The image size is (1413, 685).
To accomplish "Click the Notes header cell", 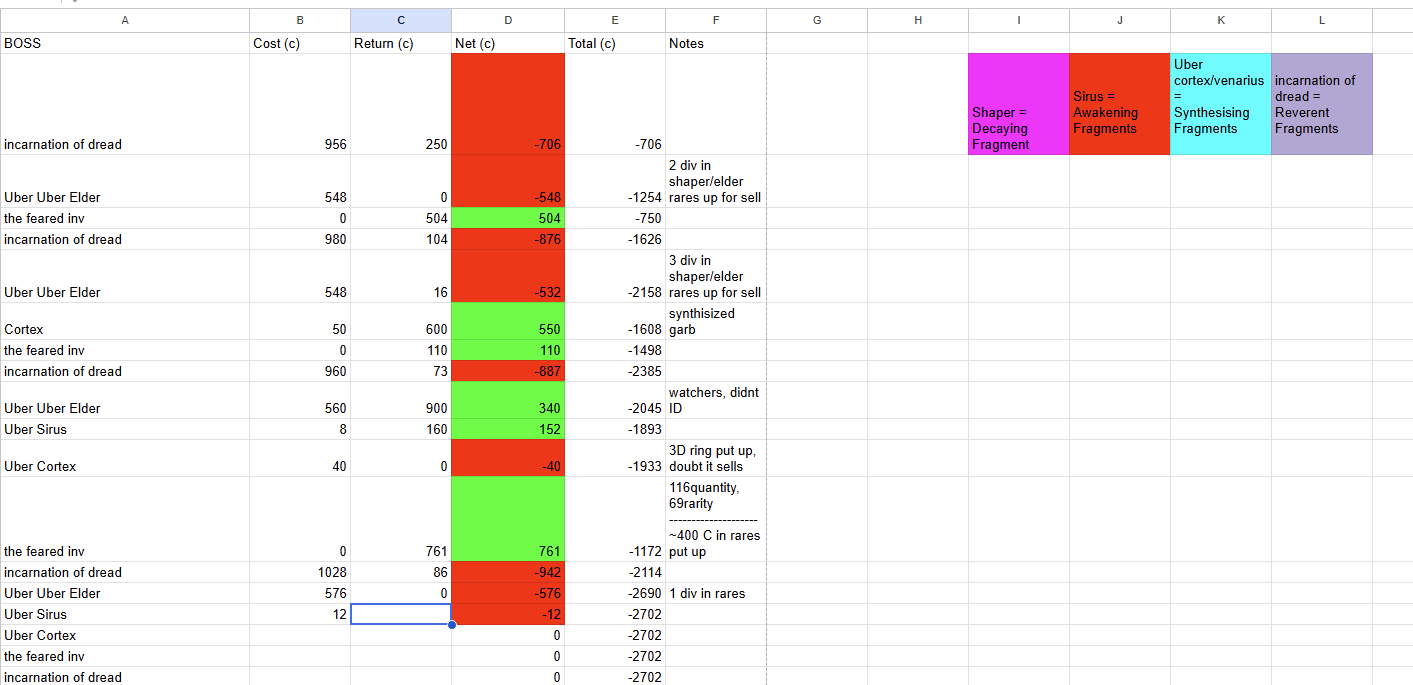I will coord(716,43).
